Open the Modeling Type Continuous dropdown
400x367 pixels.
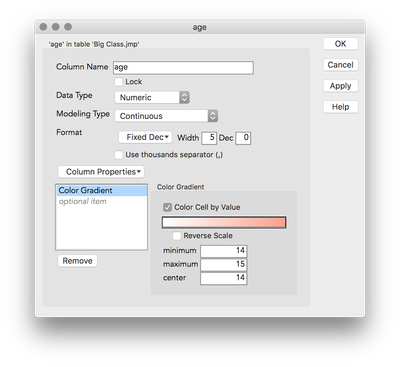point(166,116)
